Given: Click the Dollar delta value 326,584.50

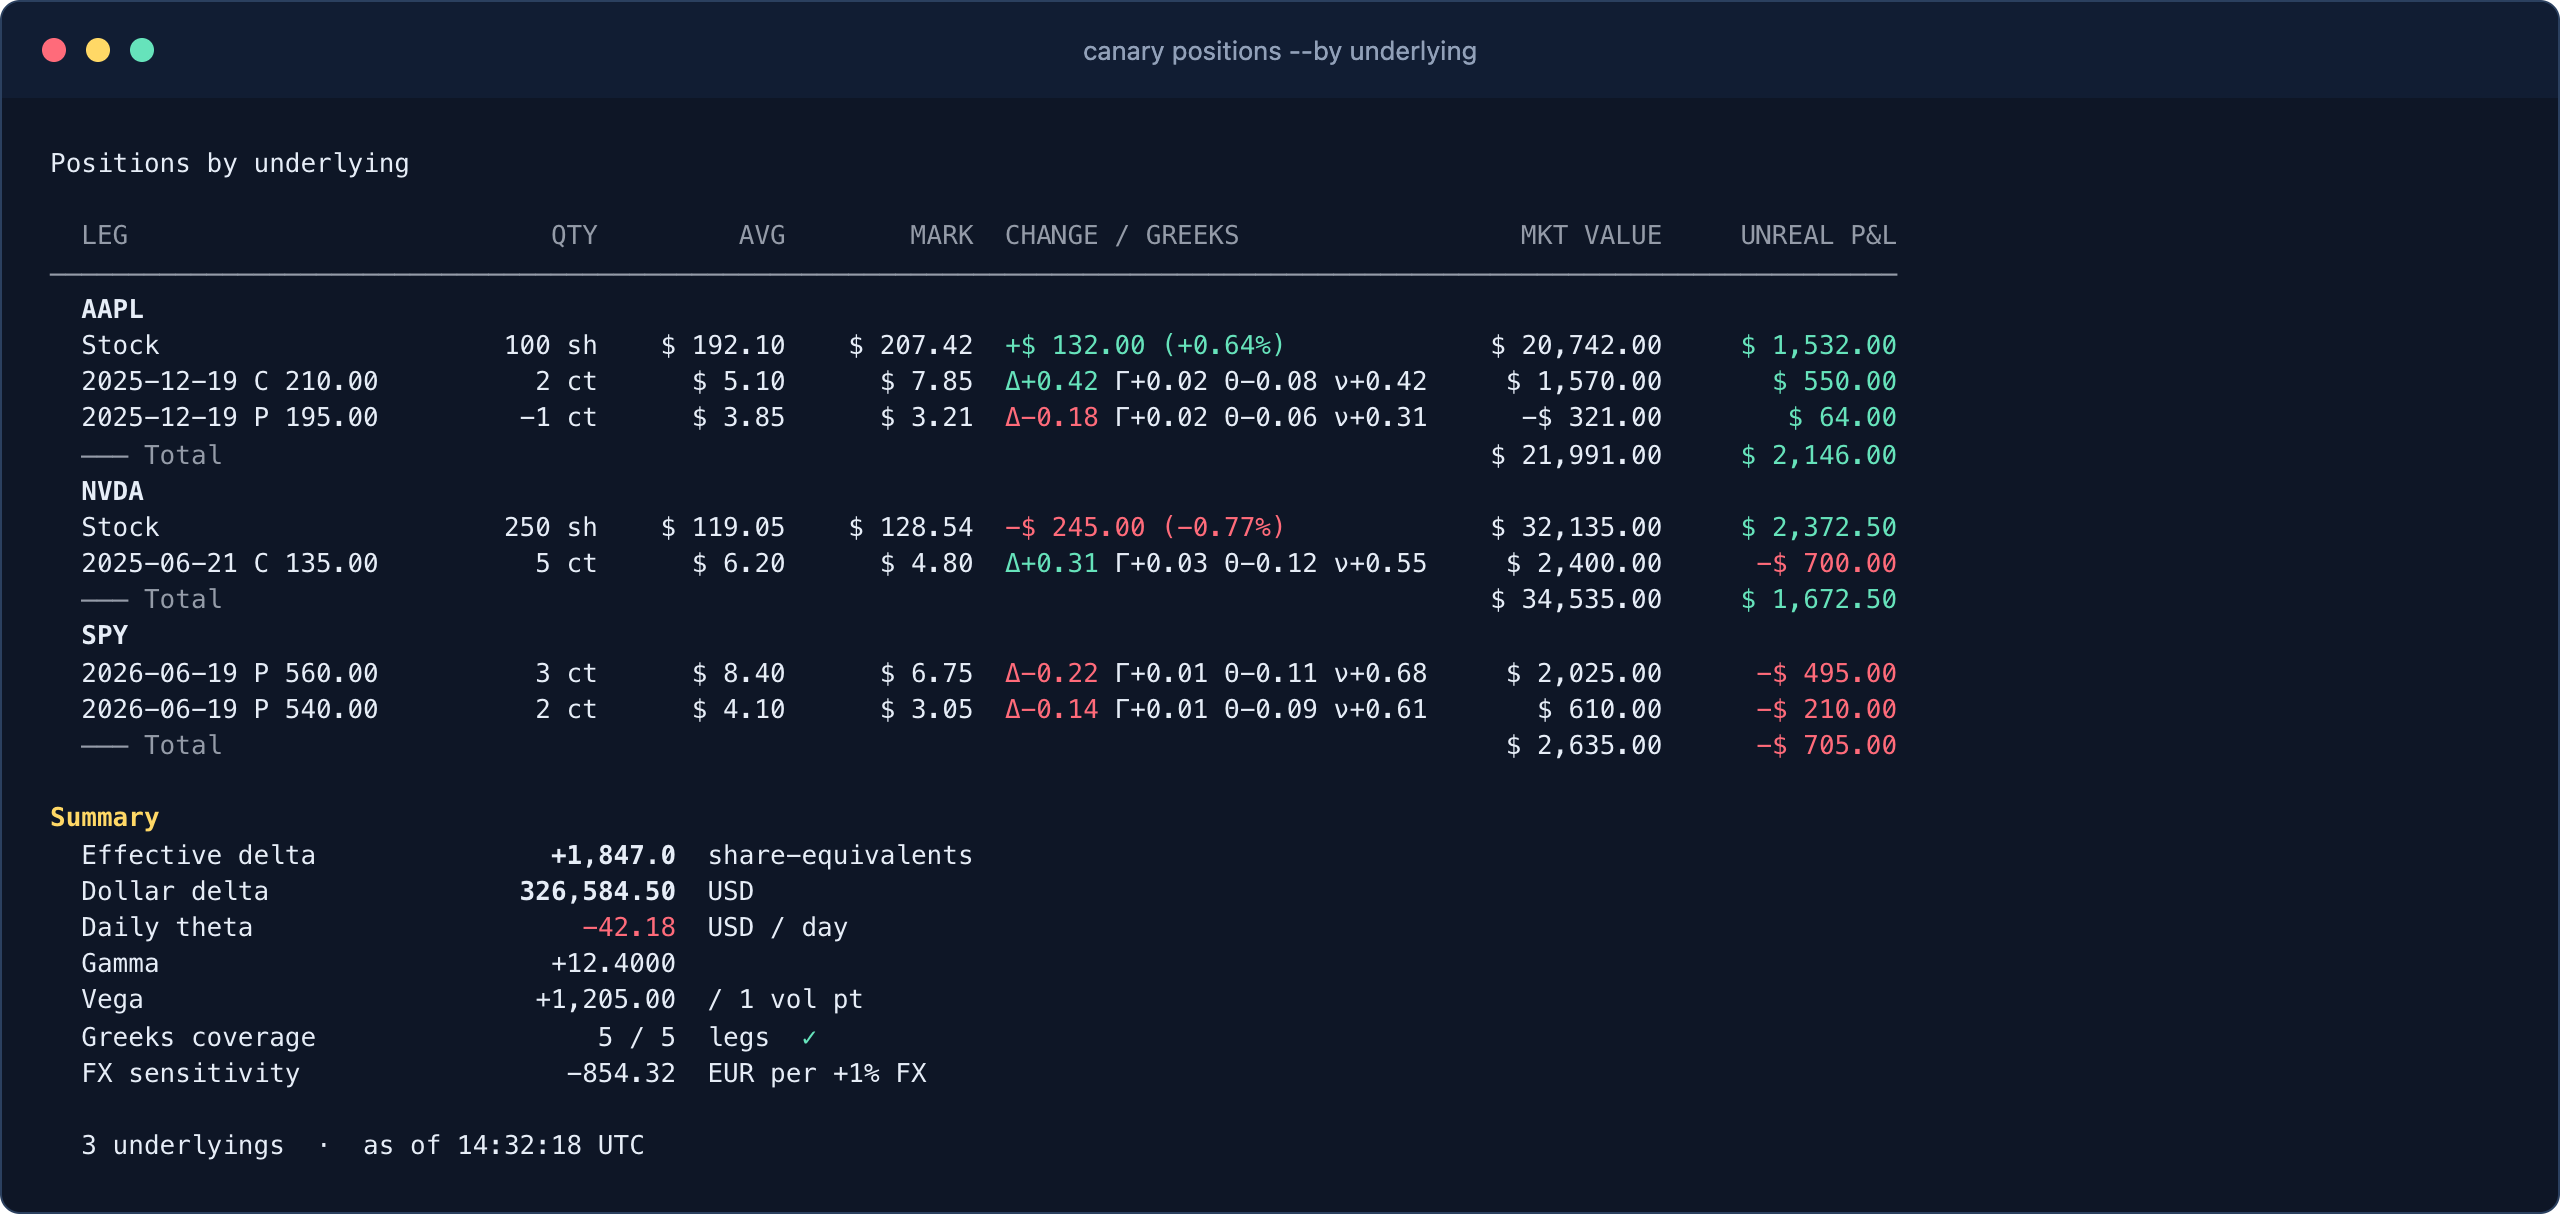Looking at the screenshot, I should pos(598,891).
